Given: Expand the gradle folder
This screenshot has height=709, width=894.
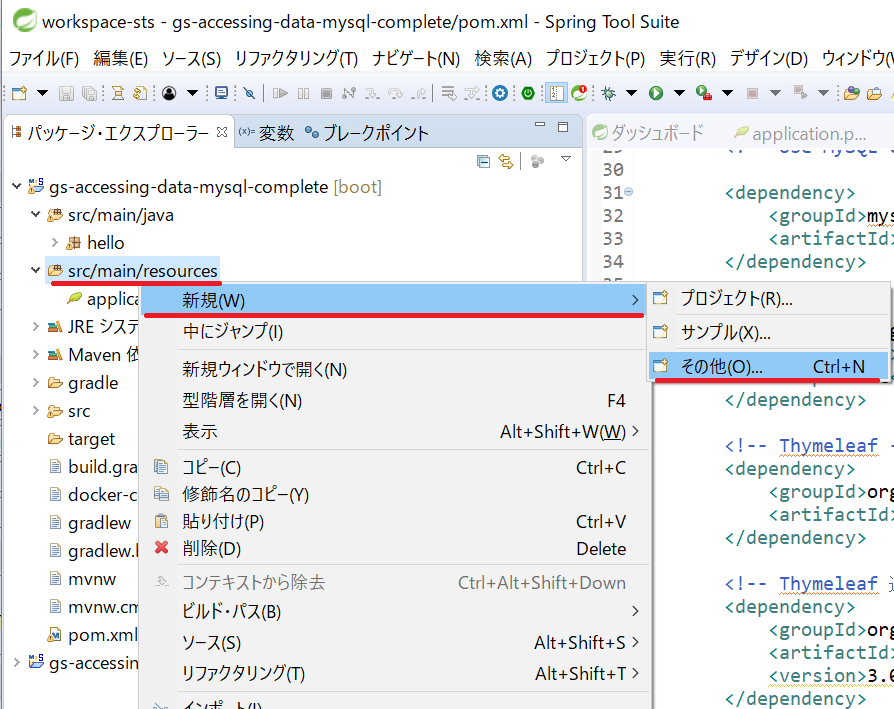Looking at the screenshot, I should (x=37, y=383).
